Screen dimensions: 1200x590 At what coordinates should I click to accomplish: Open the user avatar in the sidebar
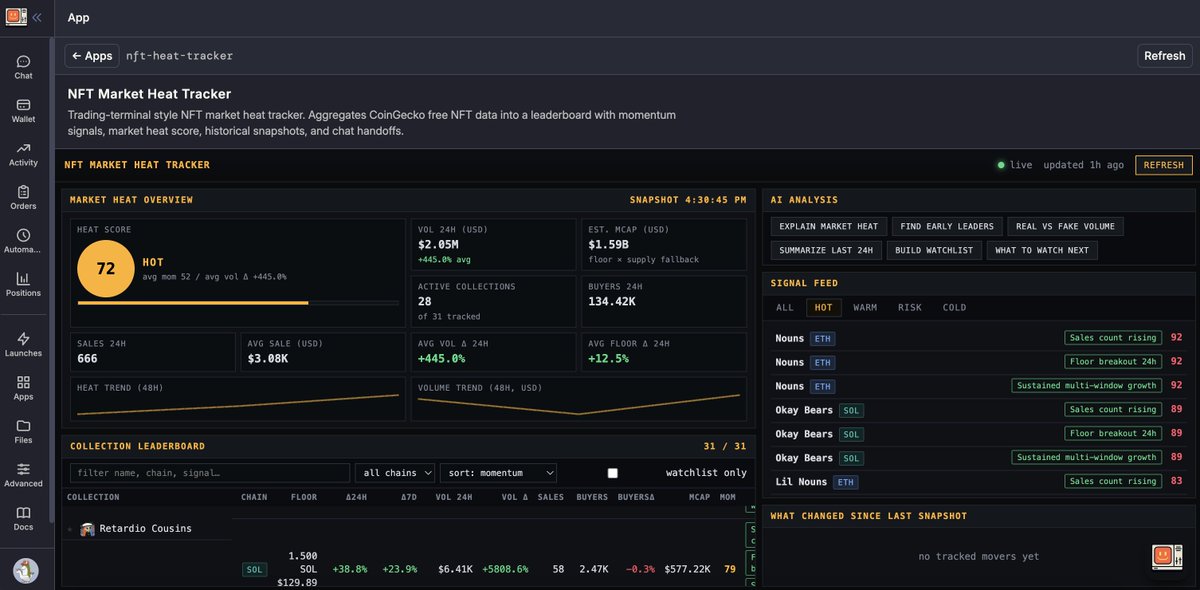click(25, 570)
